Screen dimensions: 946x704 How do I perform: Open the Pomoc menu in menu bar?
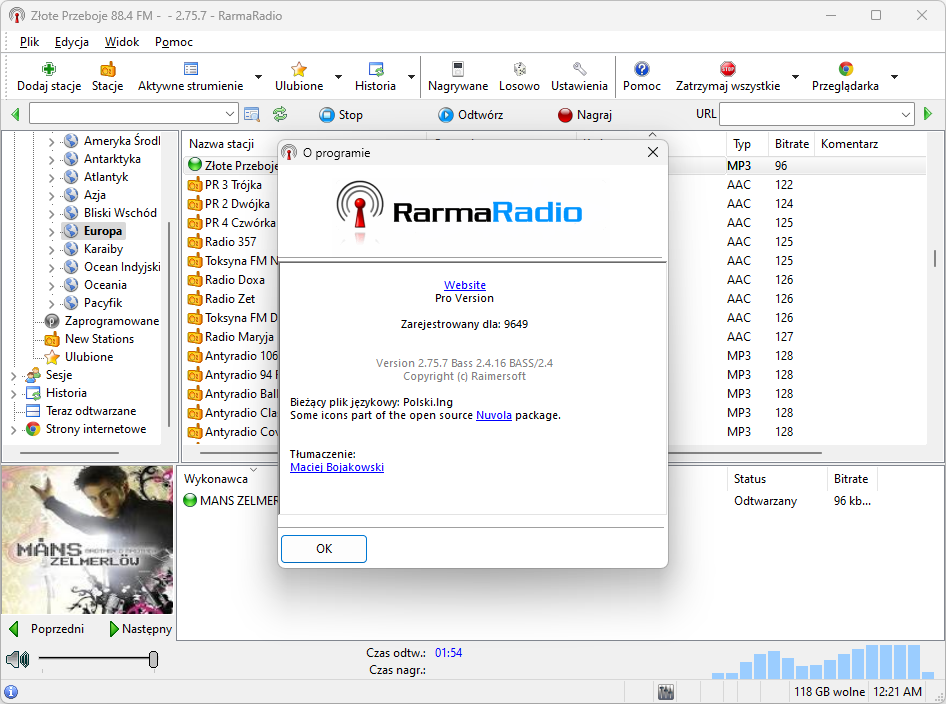point(174,42)
